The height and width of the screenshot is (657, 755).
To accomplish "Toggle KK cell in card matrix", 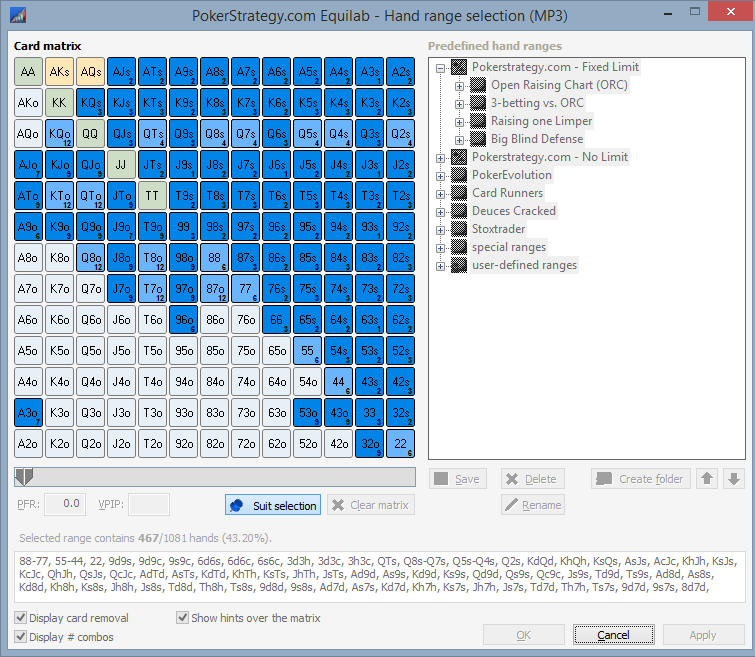I will pos(59,103).
